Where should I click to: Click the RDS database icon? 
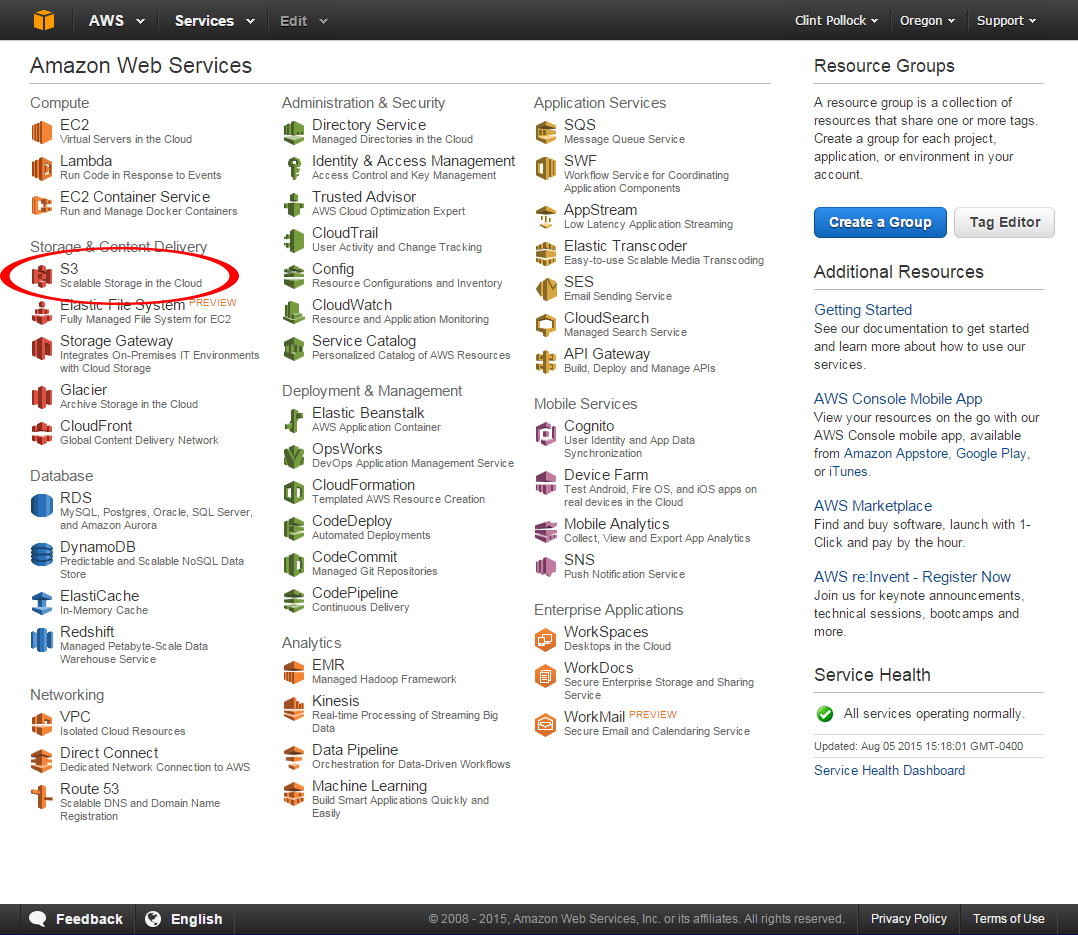point(42,505)
